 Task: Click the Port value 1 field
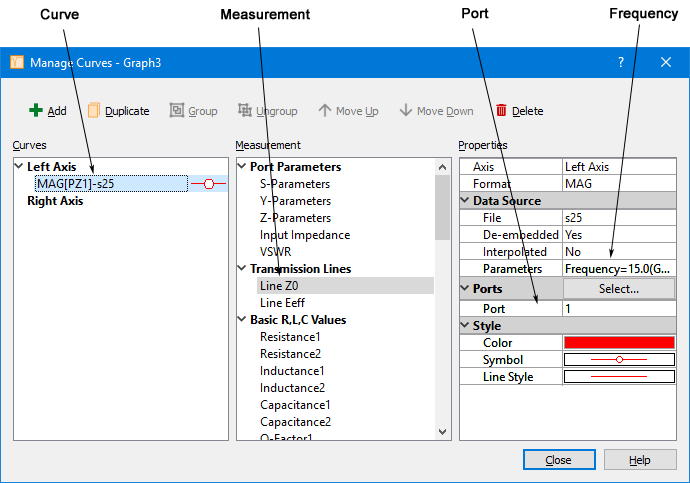click(619, 308)
